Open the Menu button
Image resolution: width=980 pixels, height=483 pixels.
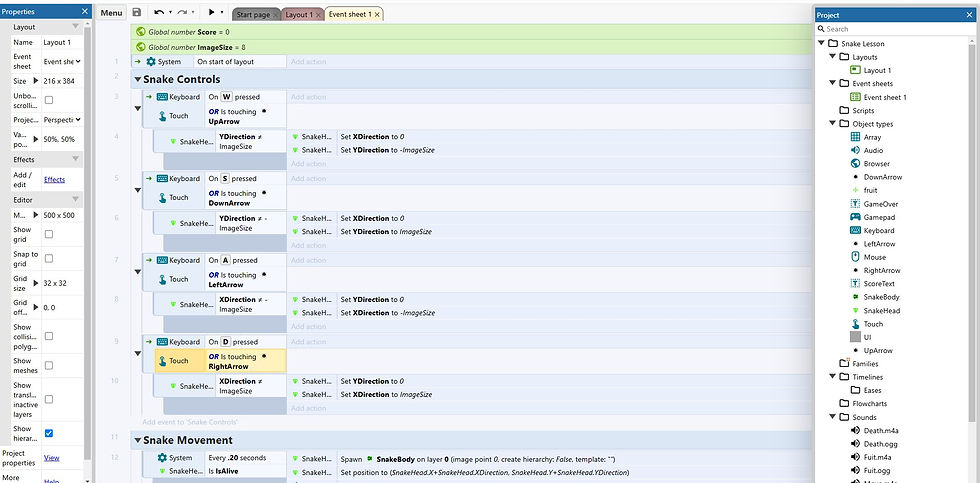[x=111, y=12]
